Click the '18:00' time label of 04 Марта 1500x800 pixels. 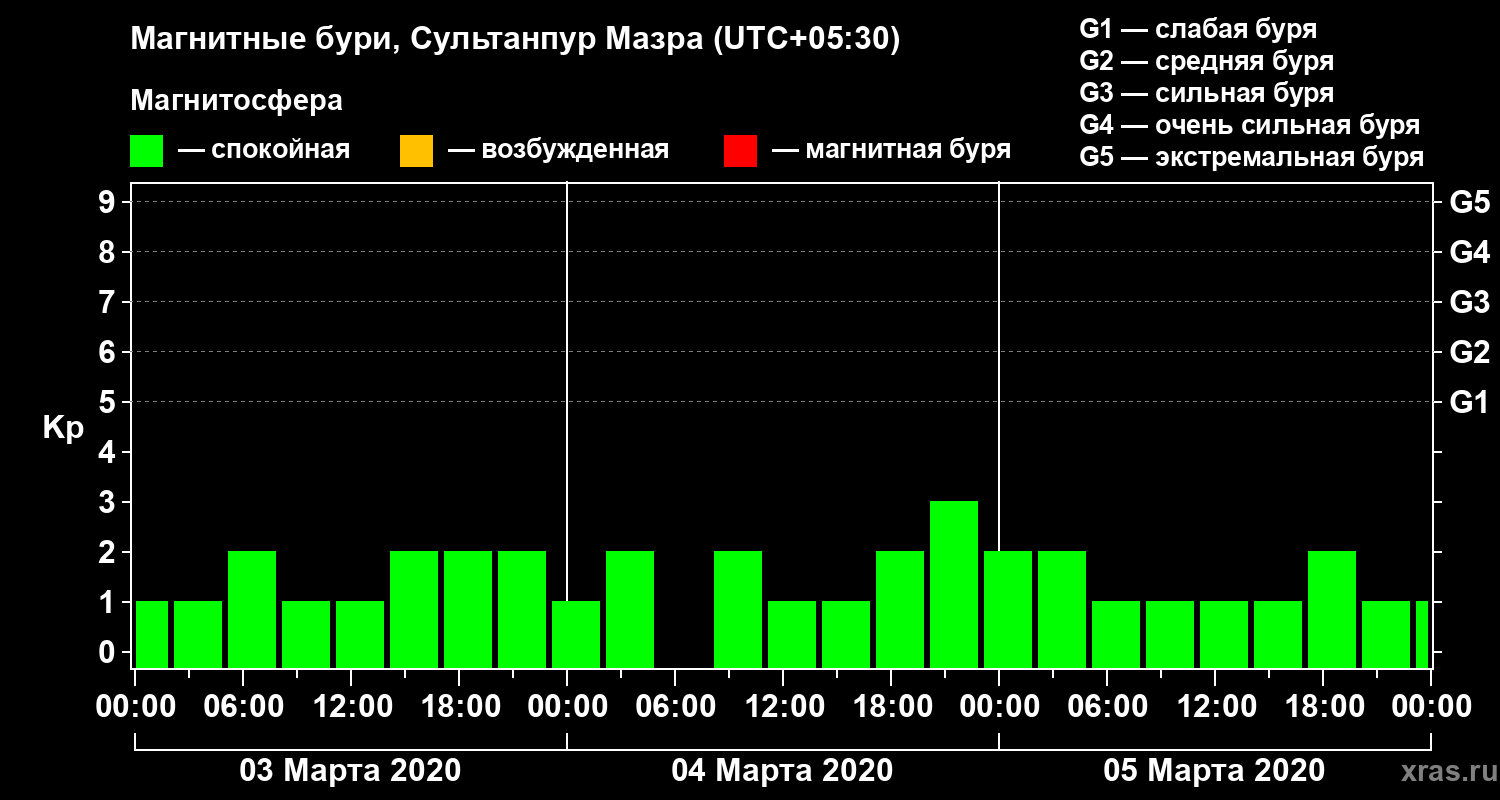891,707
